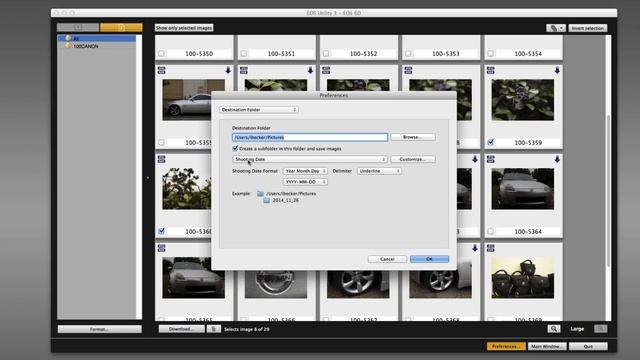Click the folder icon beside example /Users/lbecker/Pictures
The image size is (640, 360).
pyautogui.click(x=260, y=193)
